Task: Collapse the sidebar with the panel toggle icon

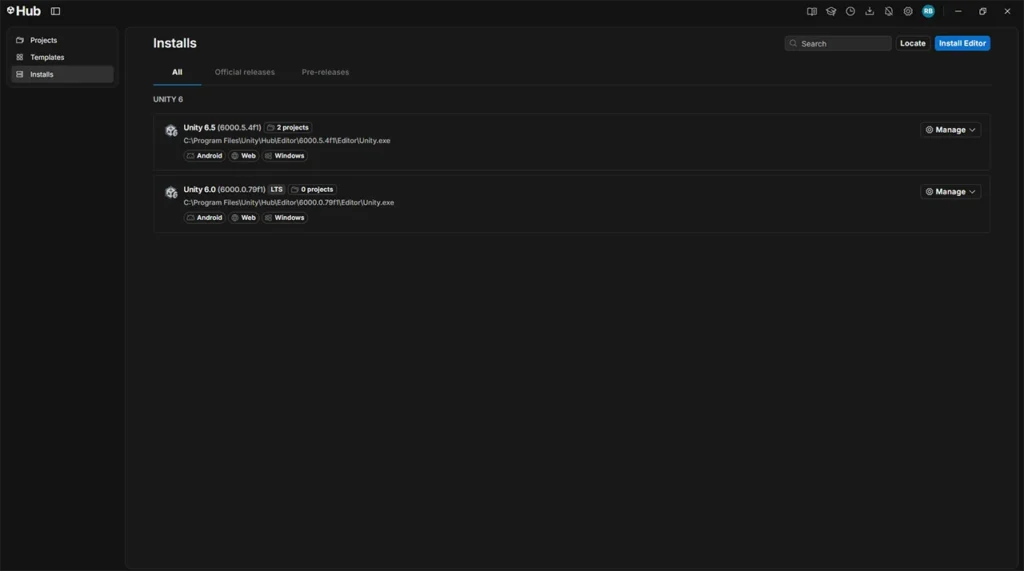Action: coord(56,11)
